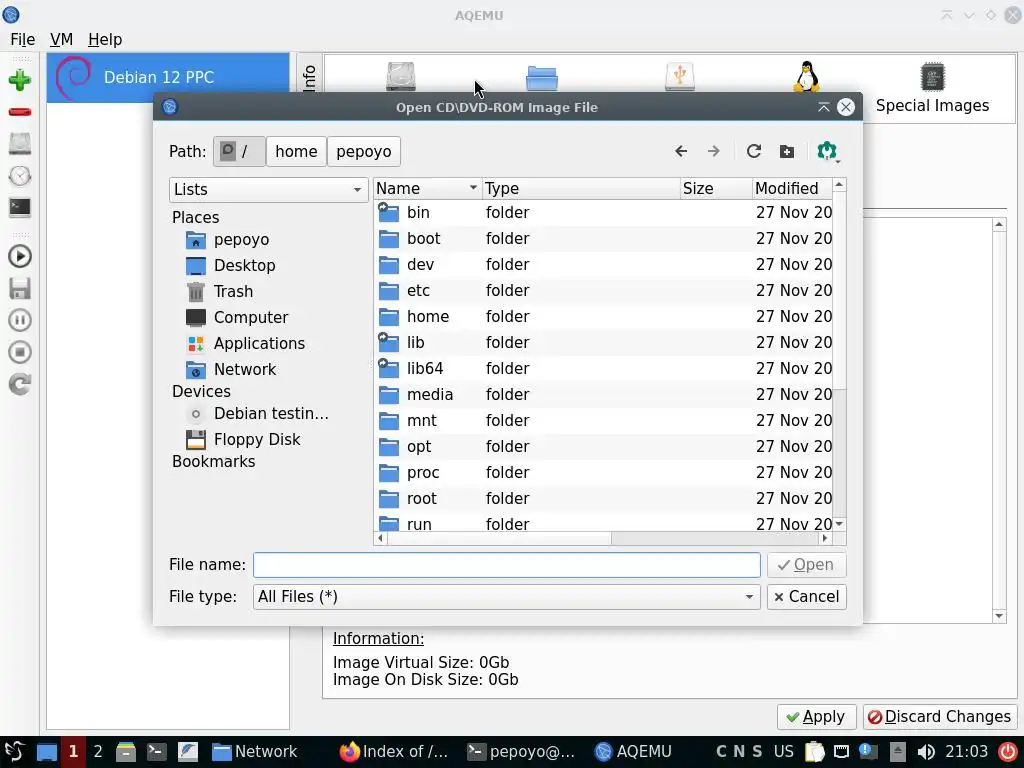Reload the file list
The width and height of the screenshot is (1024, 768).
click(754, 152)
